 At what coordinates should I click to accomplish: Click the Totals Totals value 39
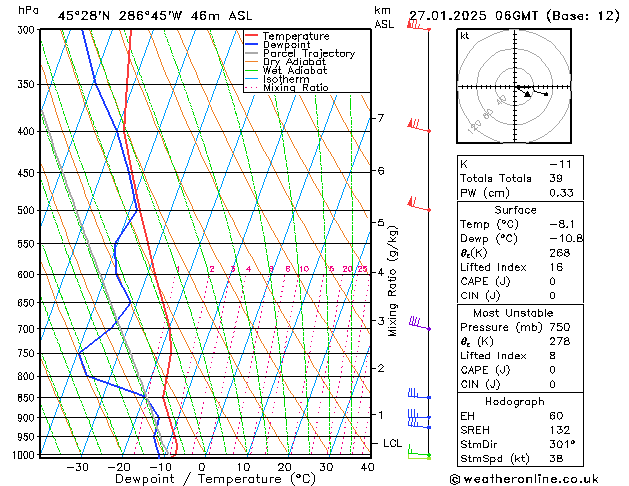tap(556, 178)
